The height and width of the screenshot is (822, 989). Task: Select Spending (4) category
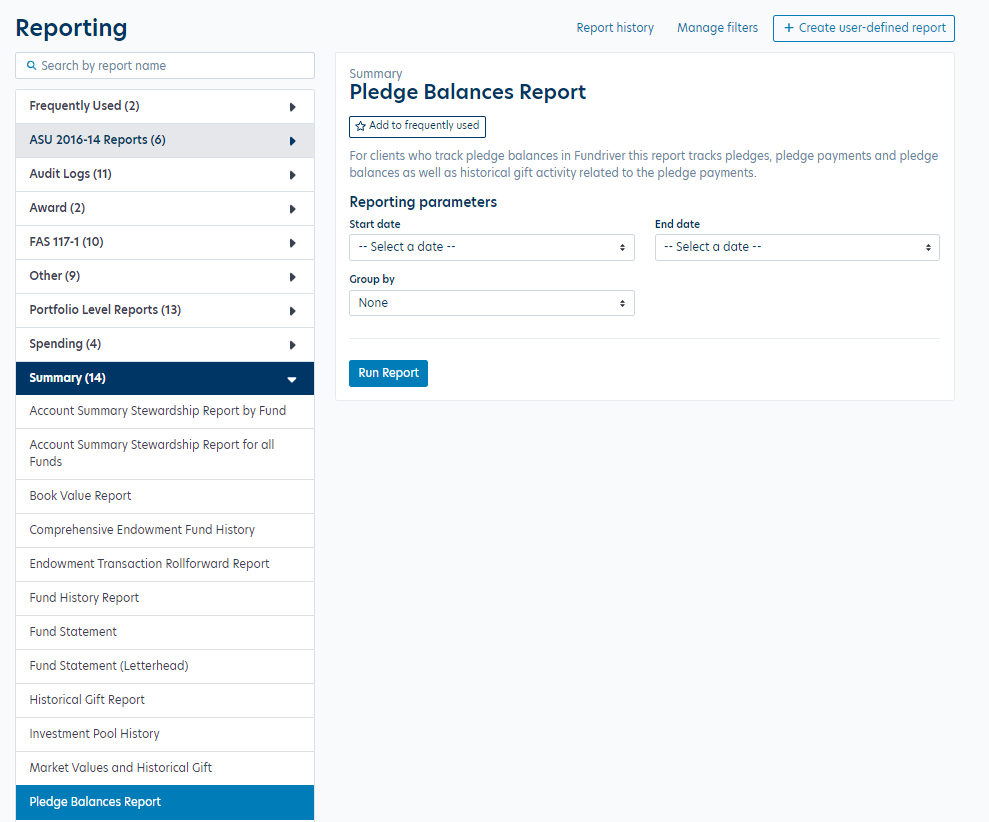tap(165, 345)
